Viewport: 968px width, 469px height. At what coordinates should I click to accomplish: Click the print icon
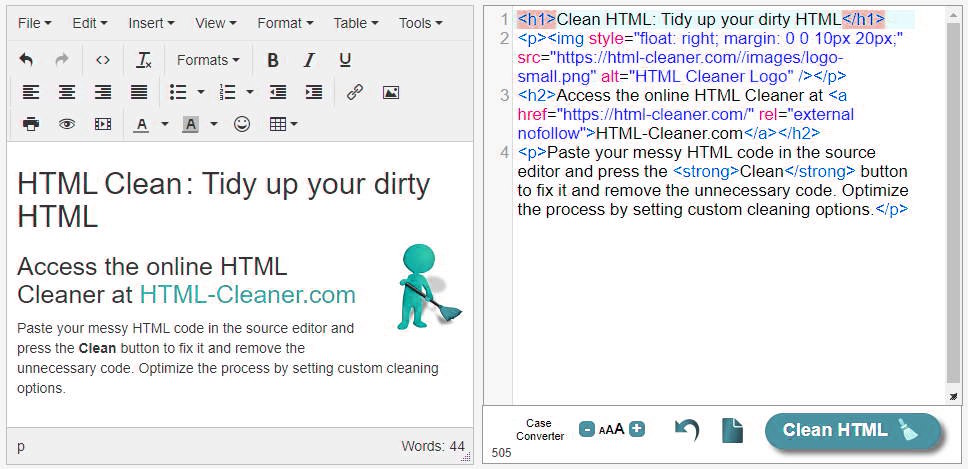tap(30, 124)
